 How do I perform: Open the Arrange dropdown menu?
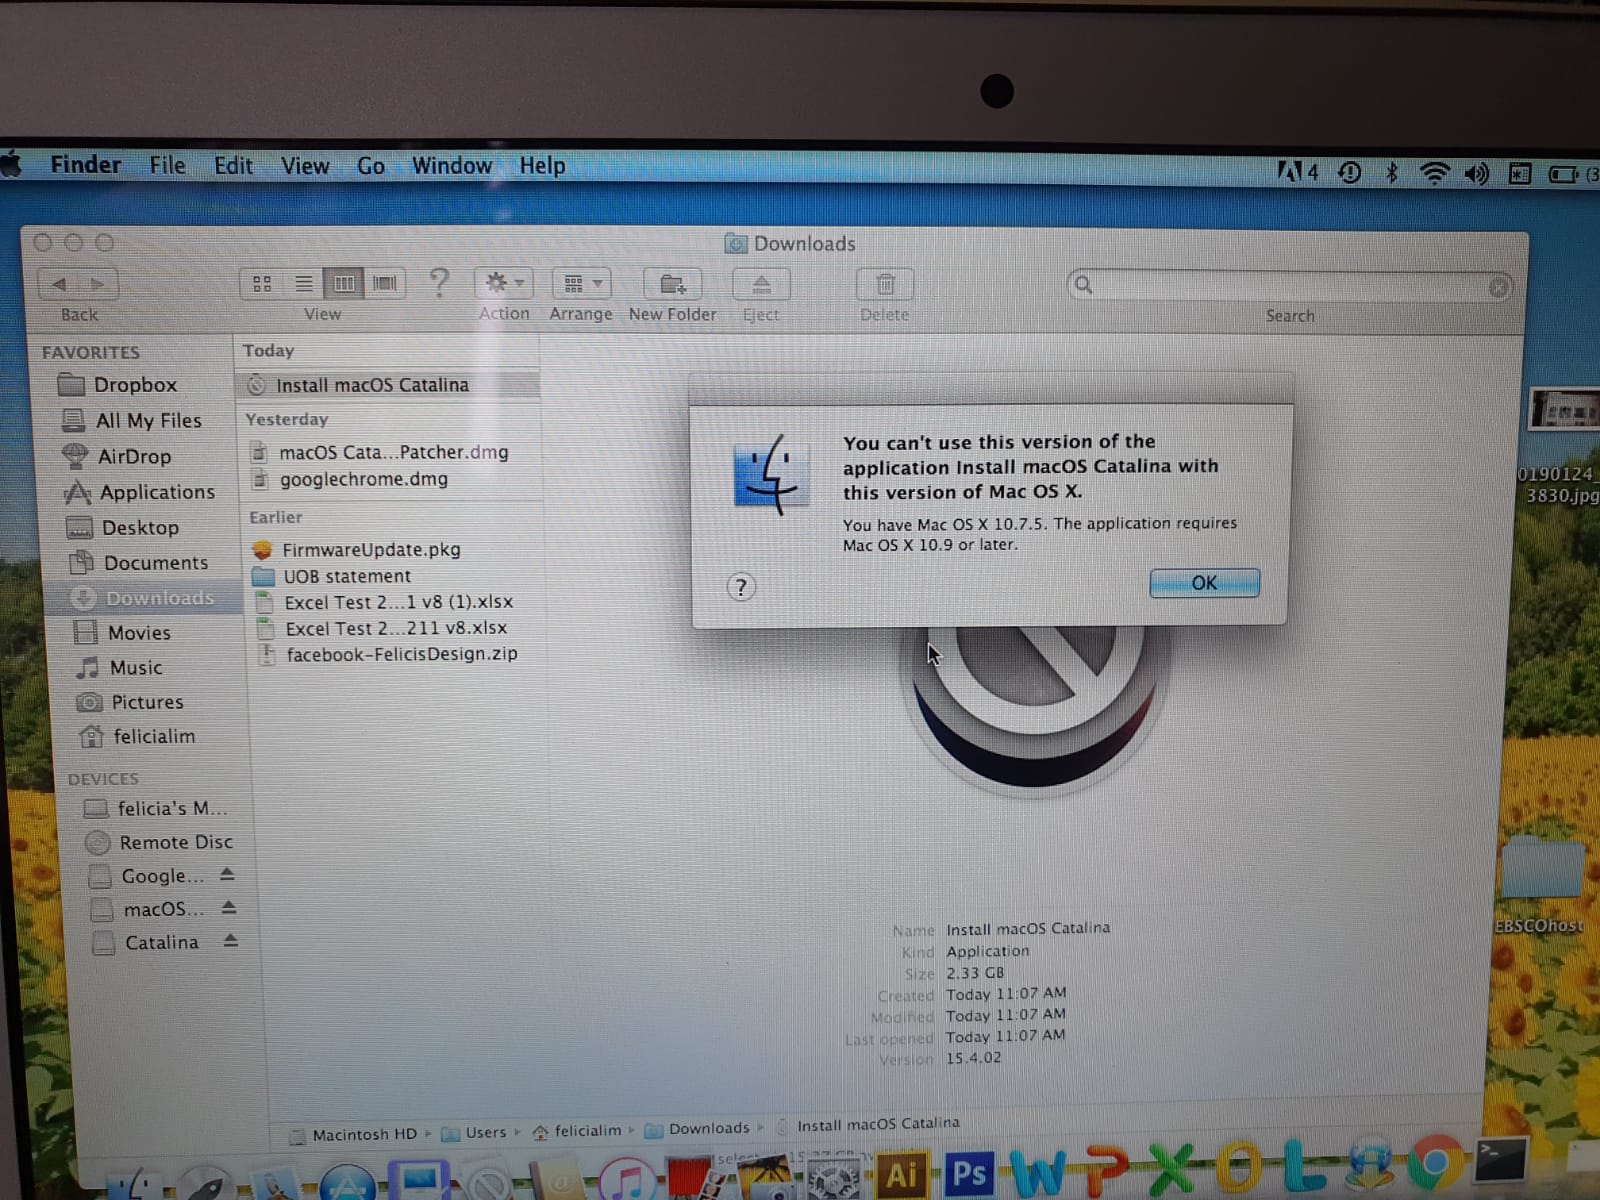pos(581,284)
